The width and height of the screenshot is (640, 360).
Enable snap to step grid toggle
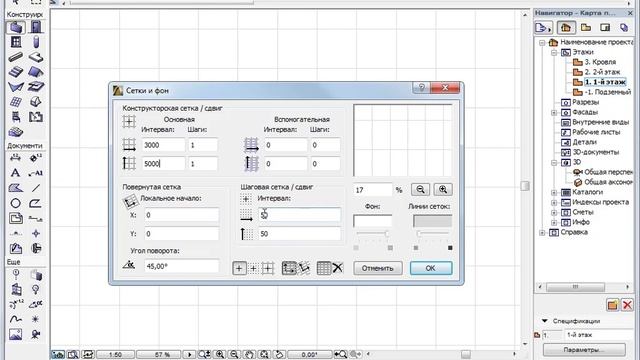click(253, 268)
